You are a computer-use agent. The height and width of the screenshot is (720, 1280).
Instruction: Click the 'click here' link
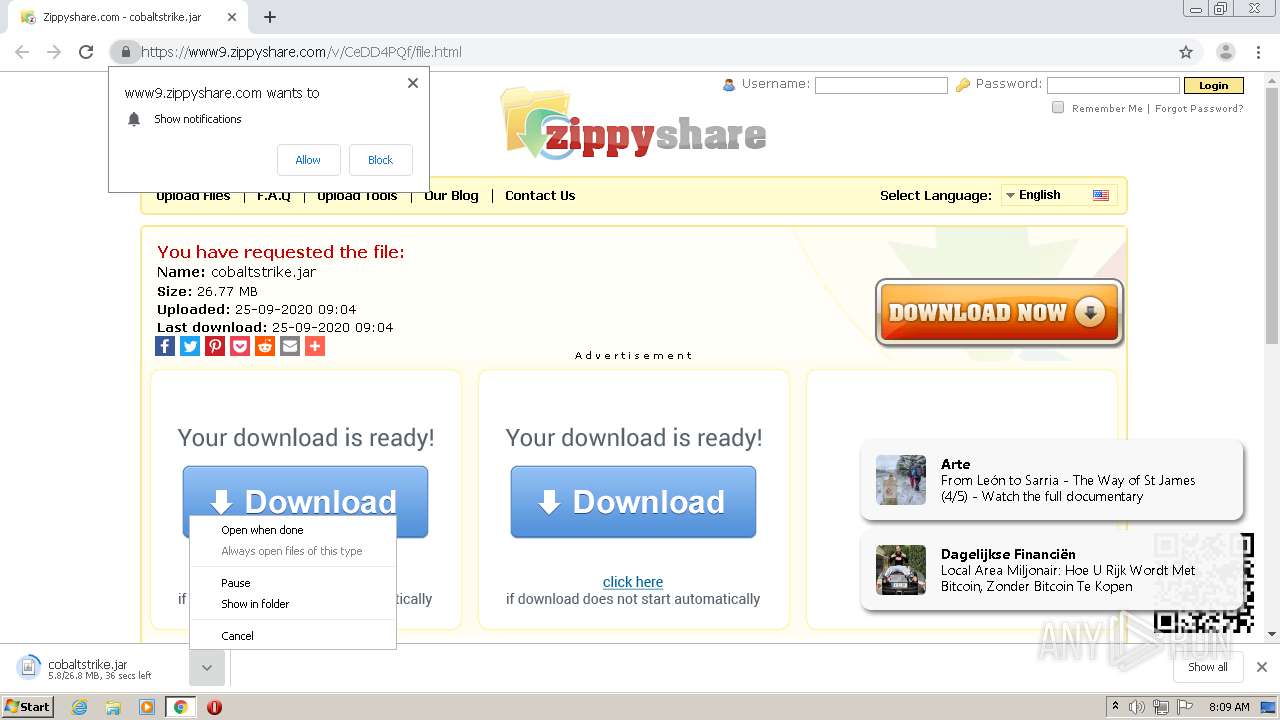(x=633, y=582)
